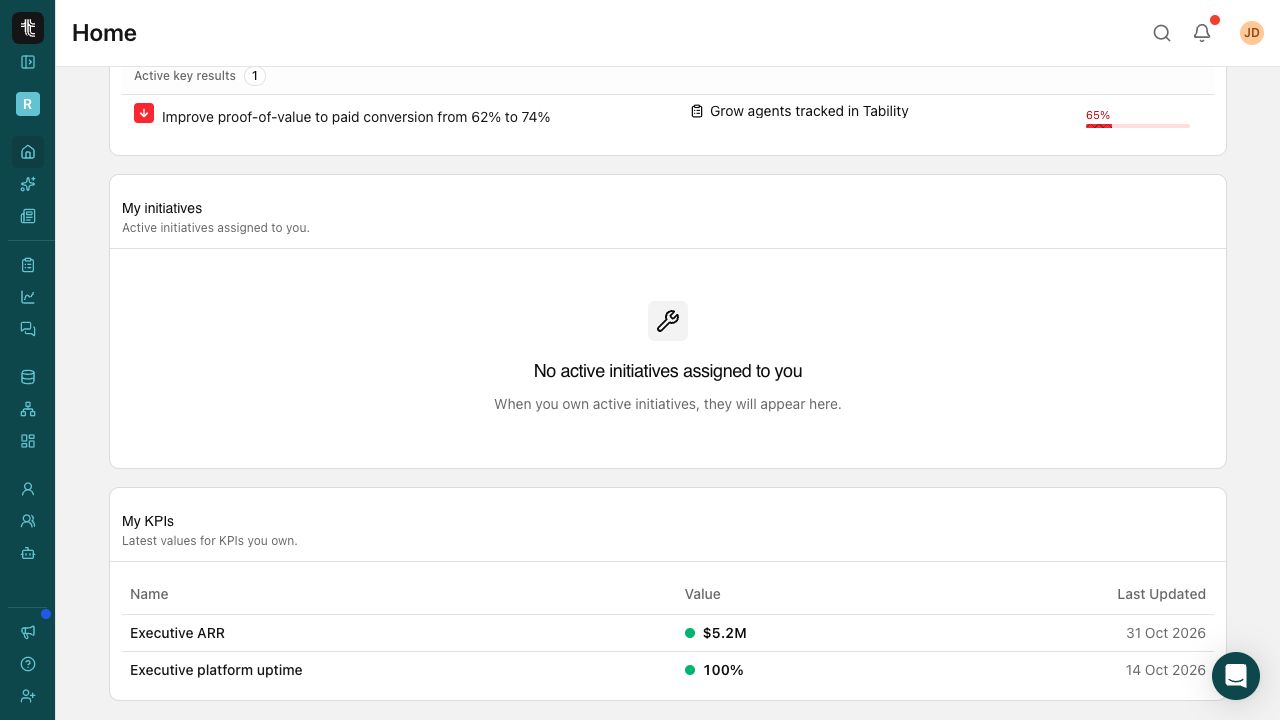Screen dimensions: 1280x720
Task: Click the 'Active key results' count badge
Action: (255, 76)
